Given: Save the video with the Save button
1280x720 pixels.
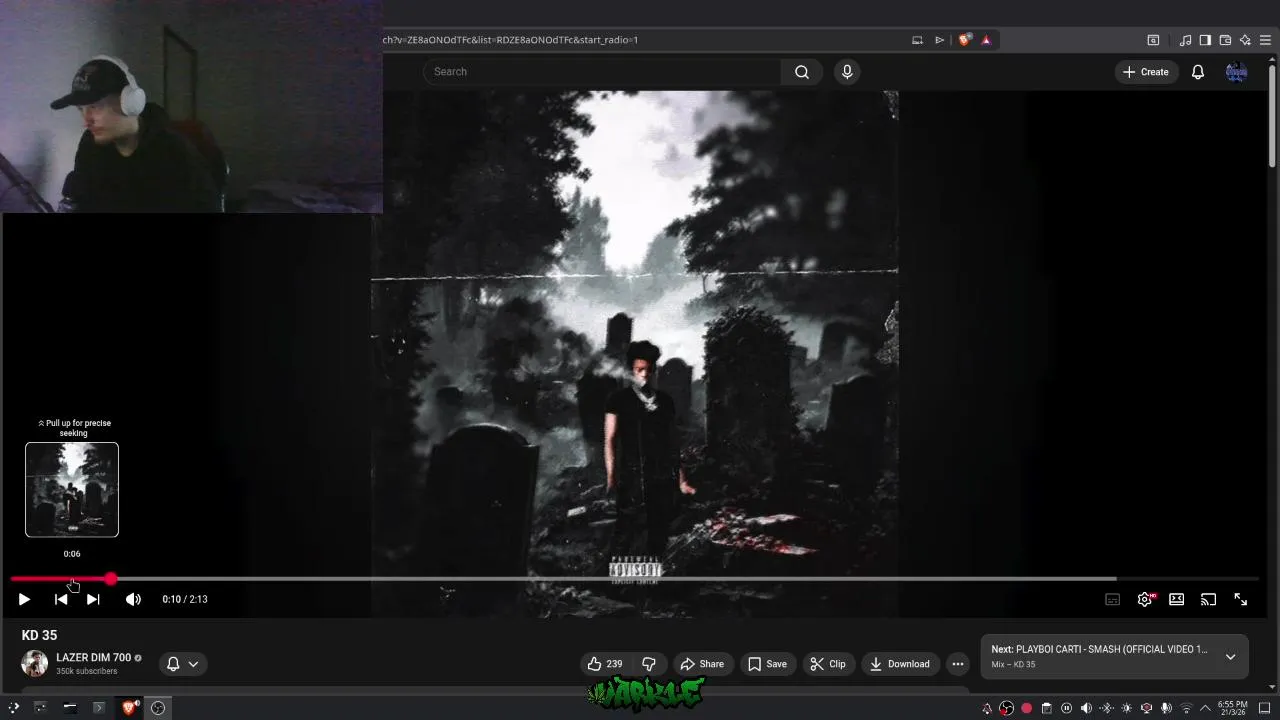Looking at the screenshot, I should pyautogui.click(x=767, y=664).
